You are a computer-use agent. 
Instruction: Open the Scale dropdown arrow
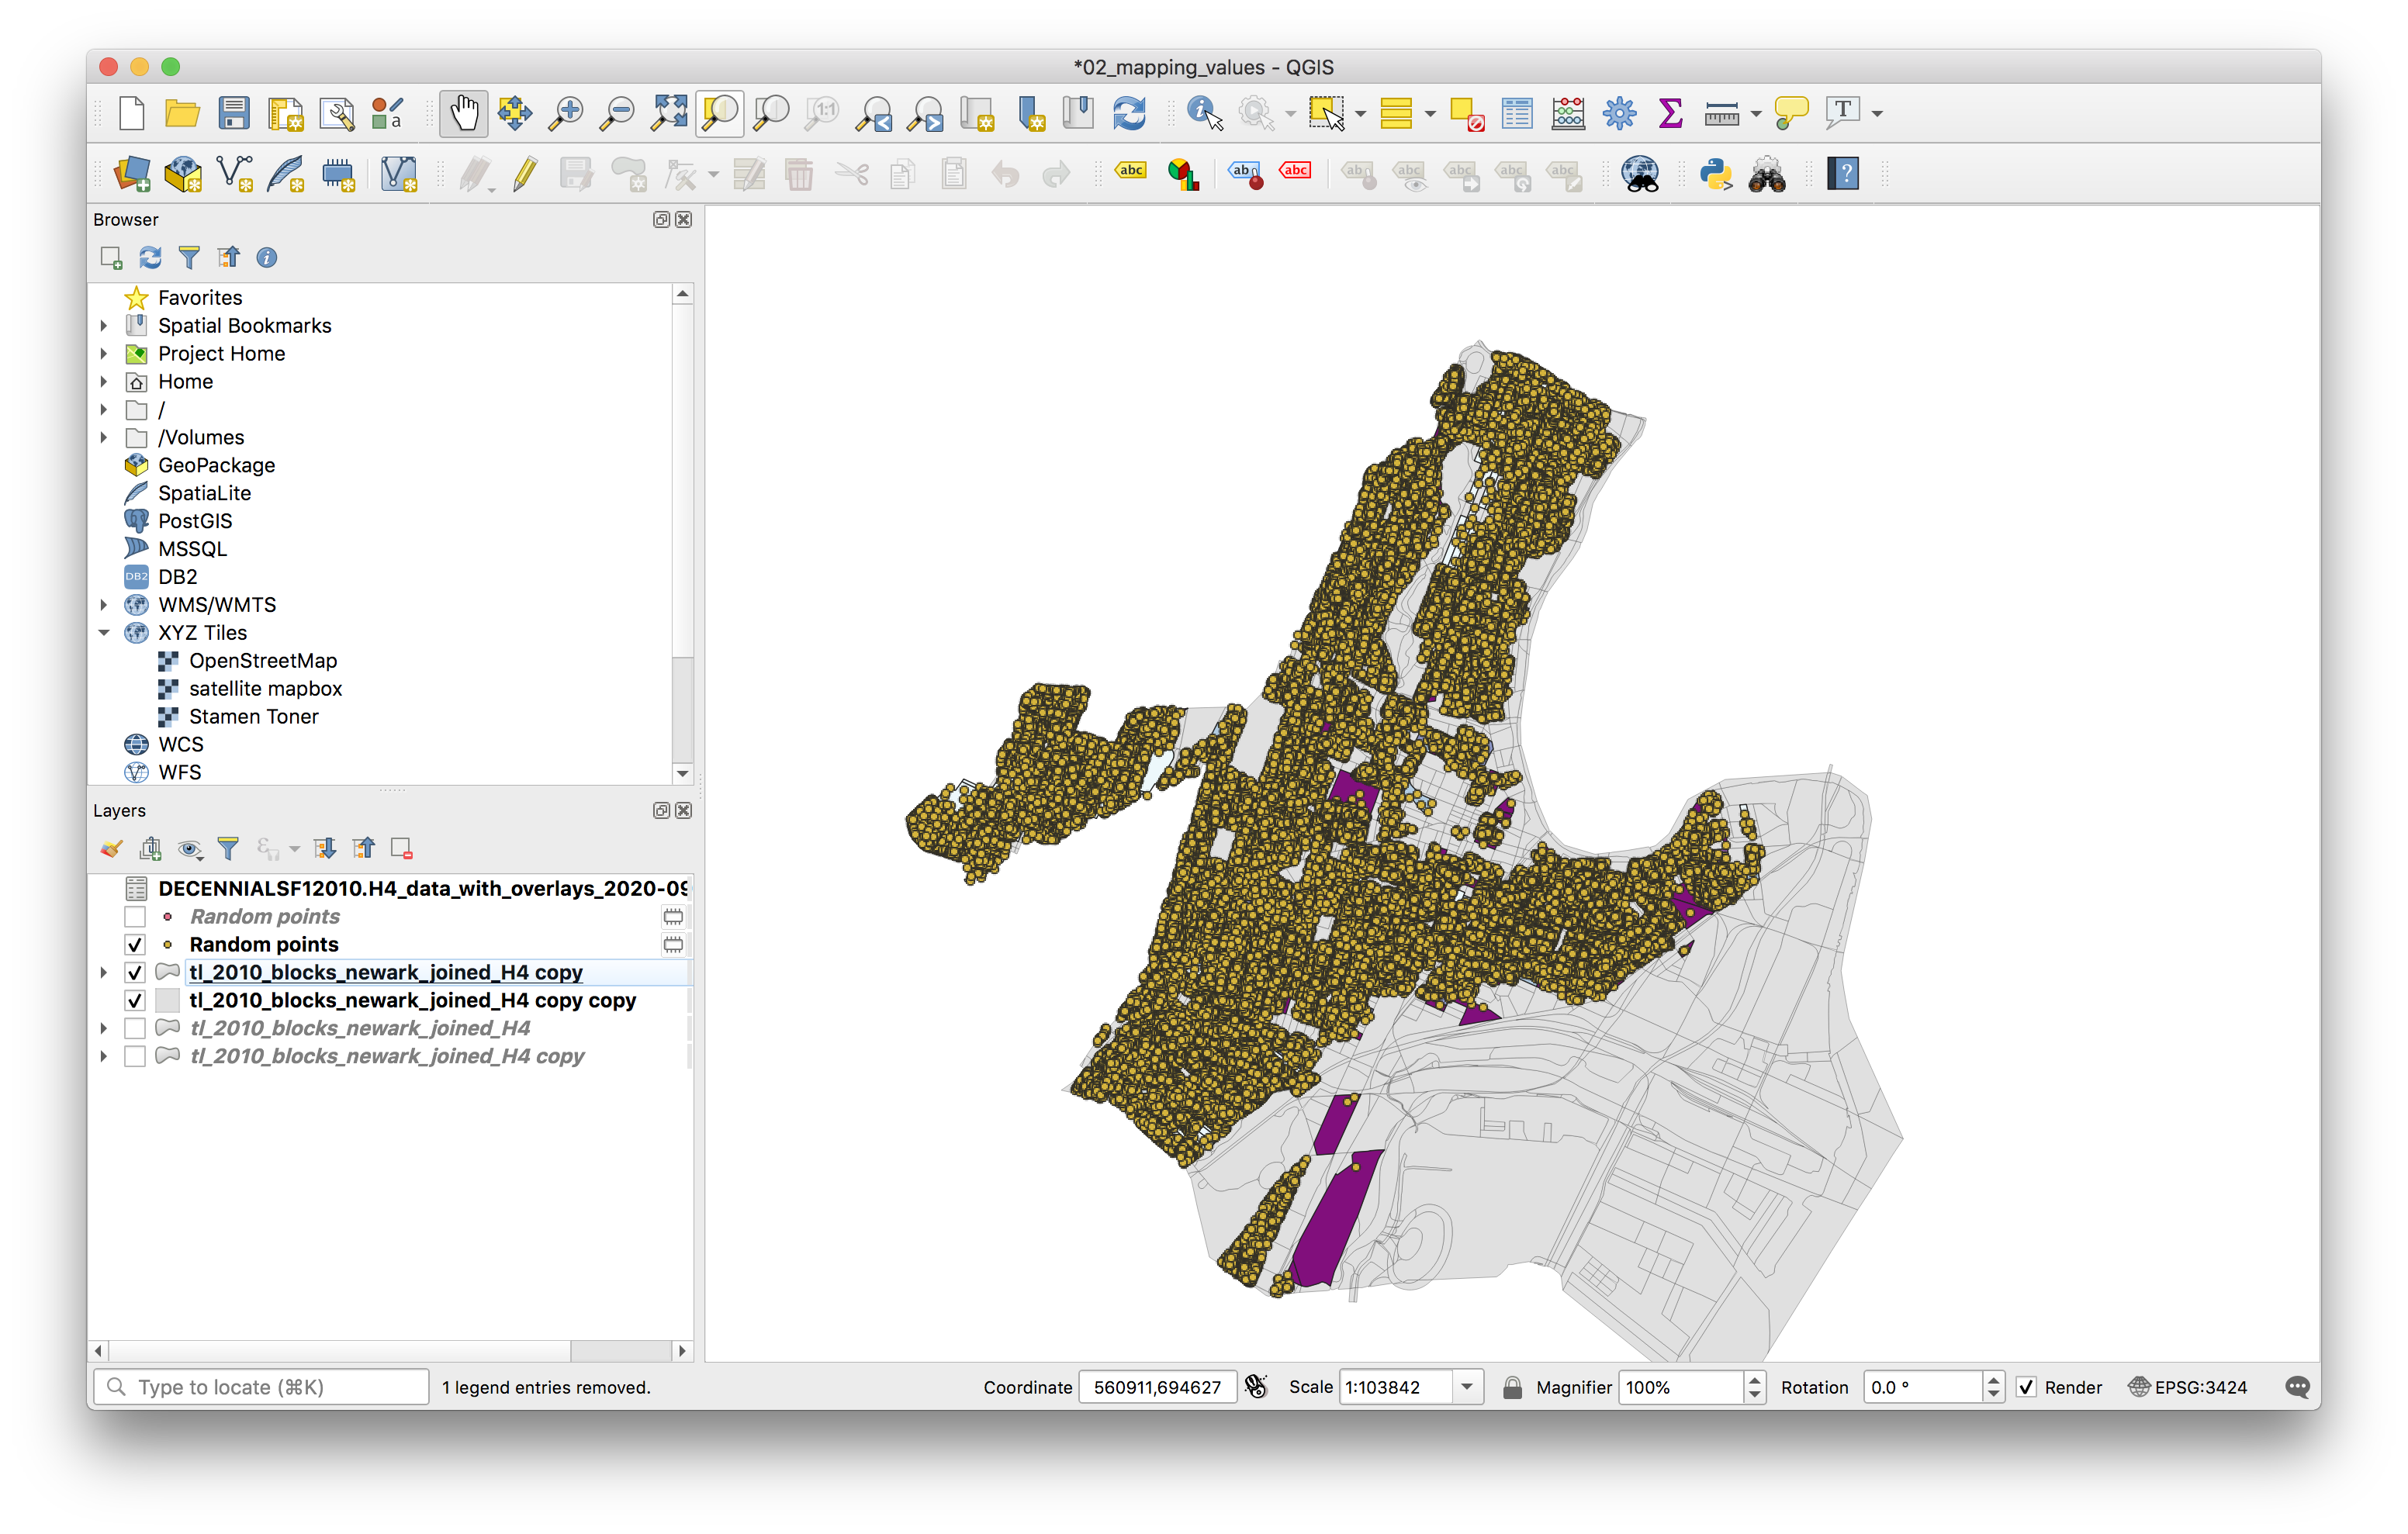(x=1466, y=1387)
